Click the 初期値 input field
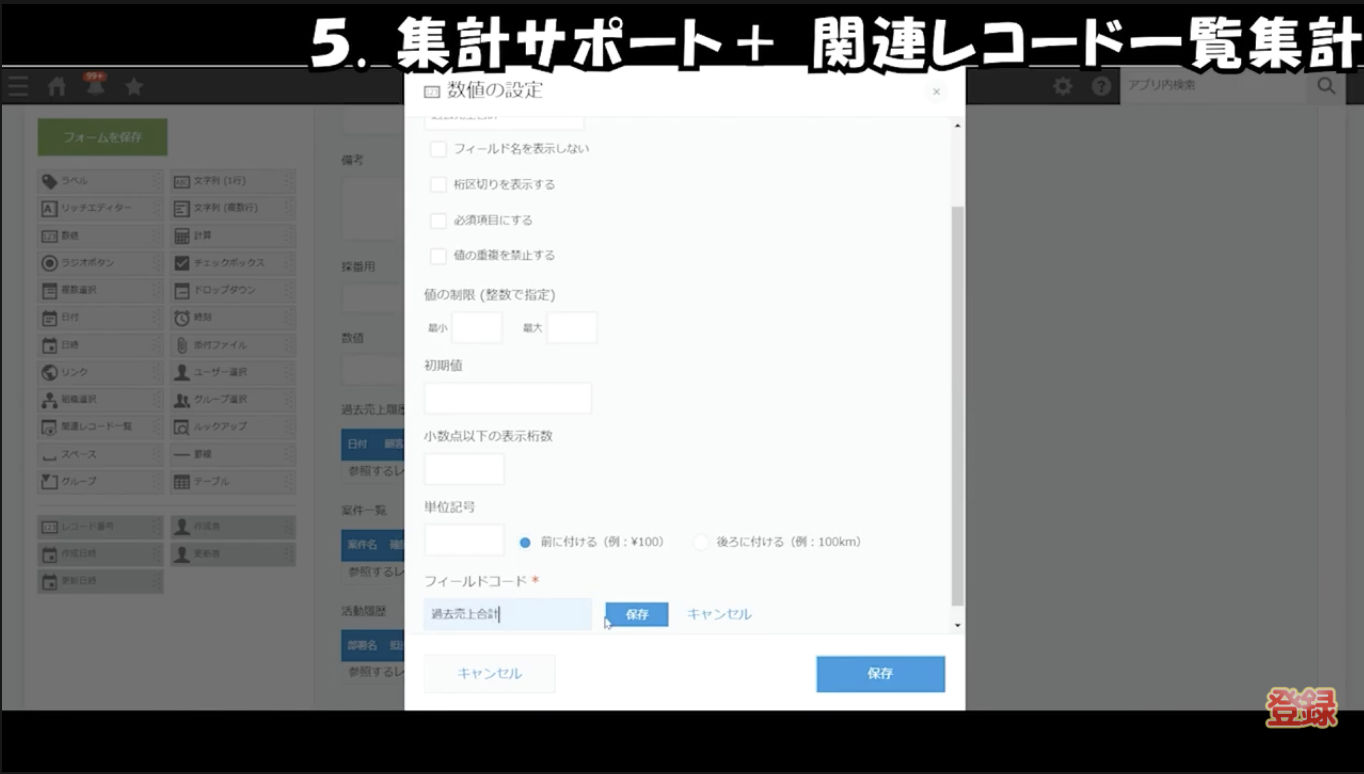This screenshot has width=1364, height=774. [508, 397]
